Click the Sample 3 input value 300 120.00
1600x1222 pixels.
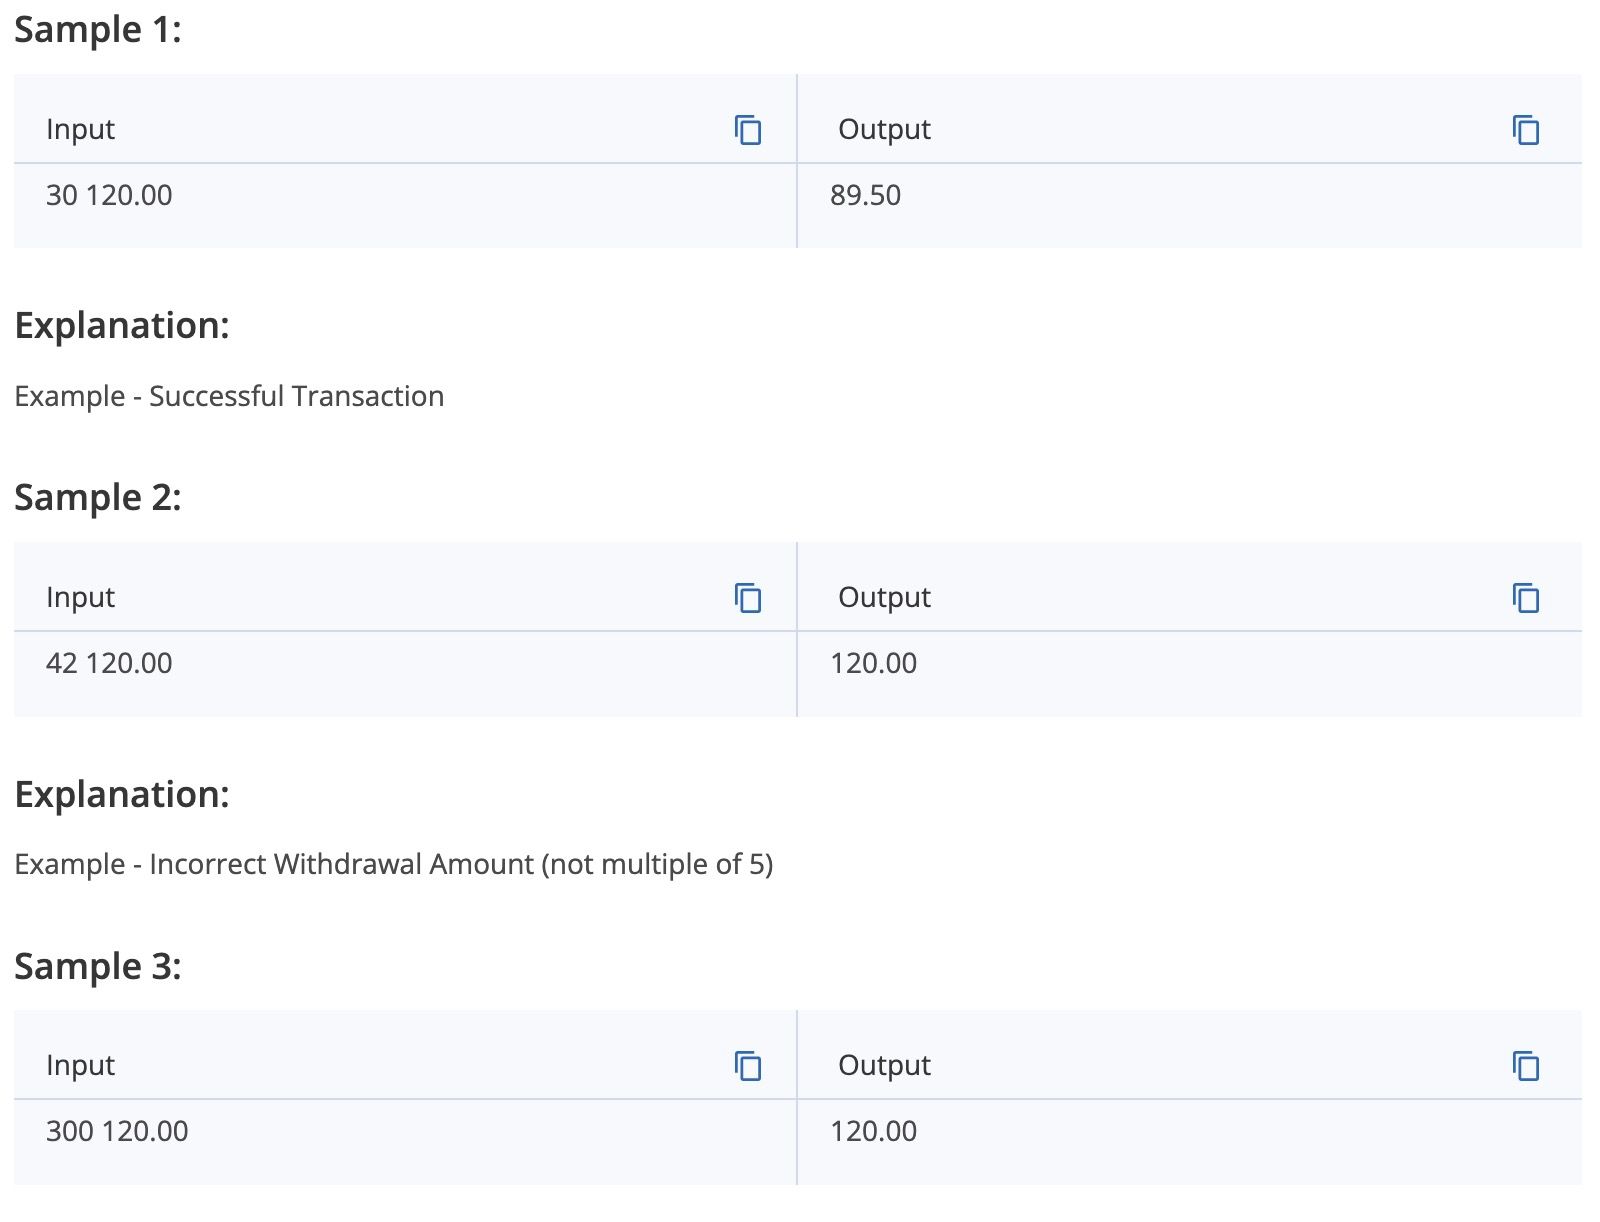click(x=117, y=1131)
